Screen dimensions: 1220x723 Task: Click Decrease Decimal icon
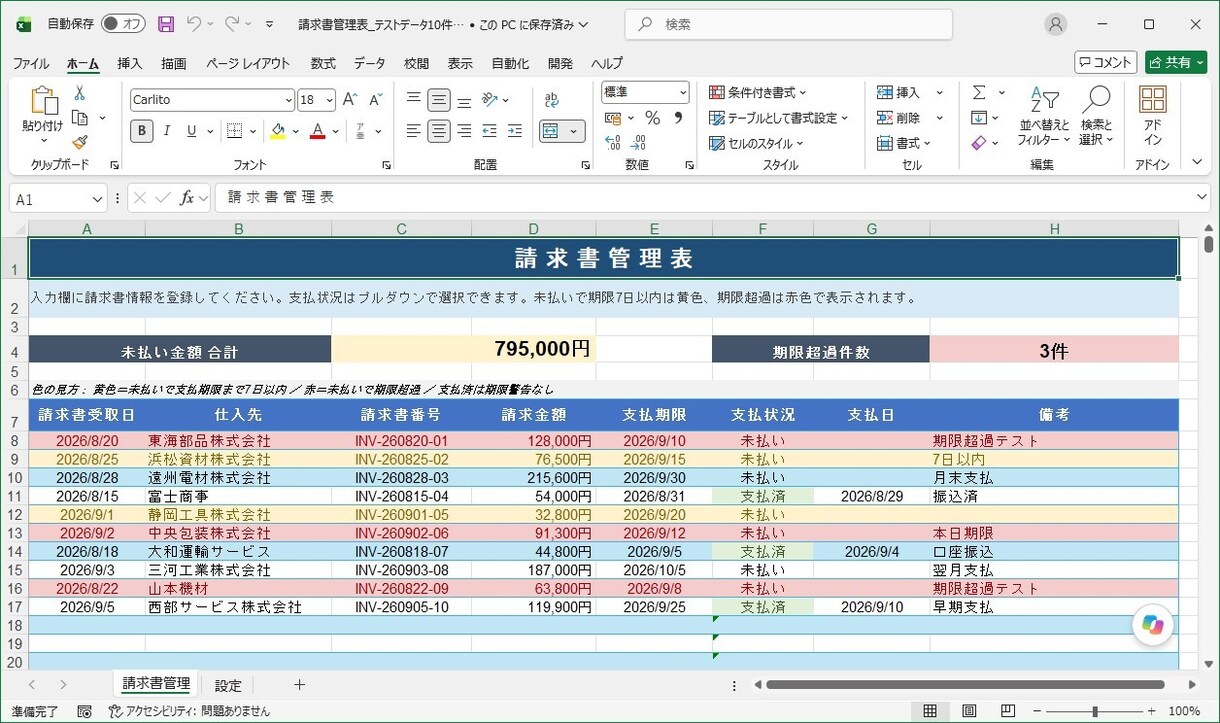tap(639, 143)
